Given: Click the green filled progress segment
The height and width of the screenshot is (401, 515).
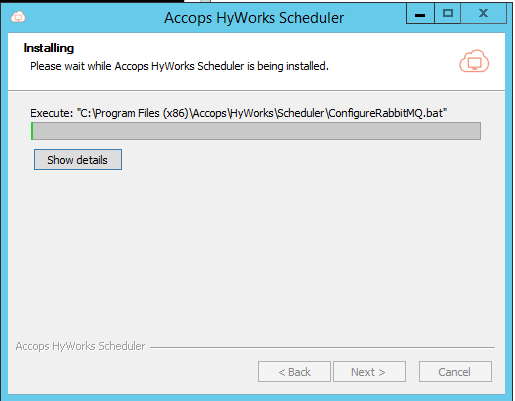Looking at the screenshot, I should tap(32, 131).
